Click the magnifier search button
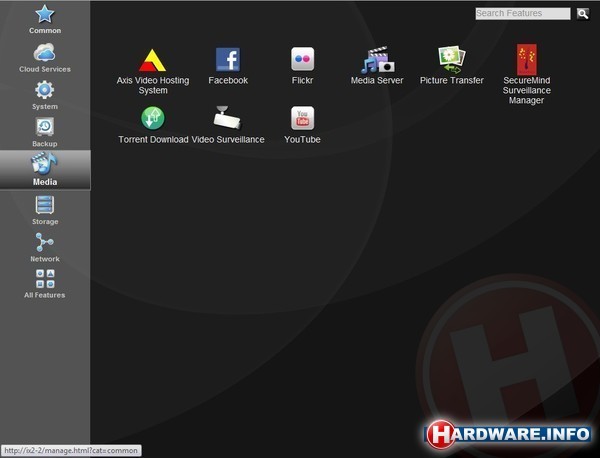 click(583, 14)
